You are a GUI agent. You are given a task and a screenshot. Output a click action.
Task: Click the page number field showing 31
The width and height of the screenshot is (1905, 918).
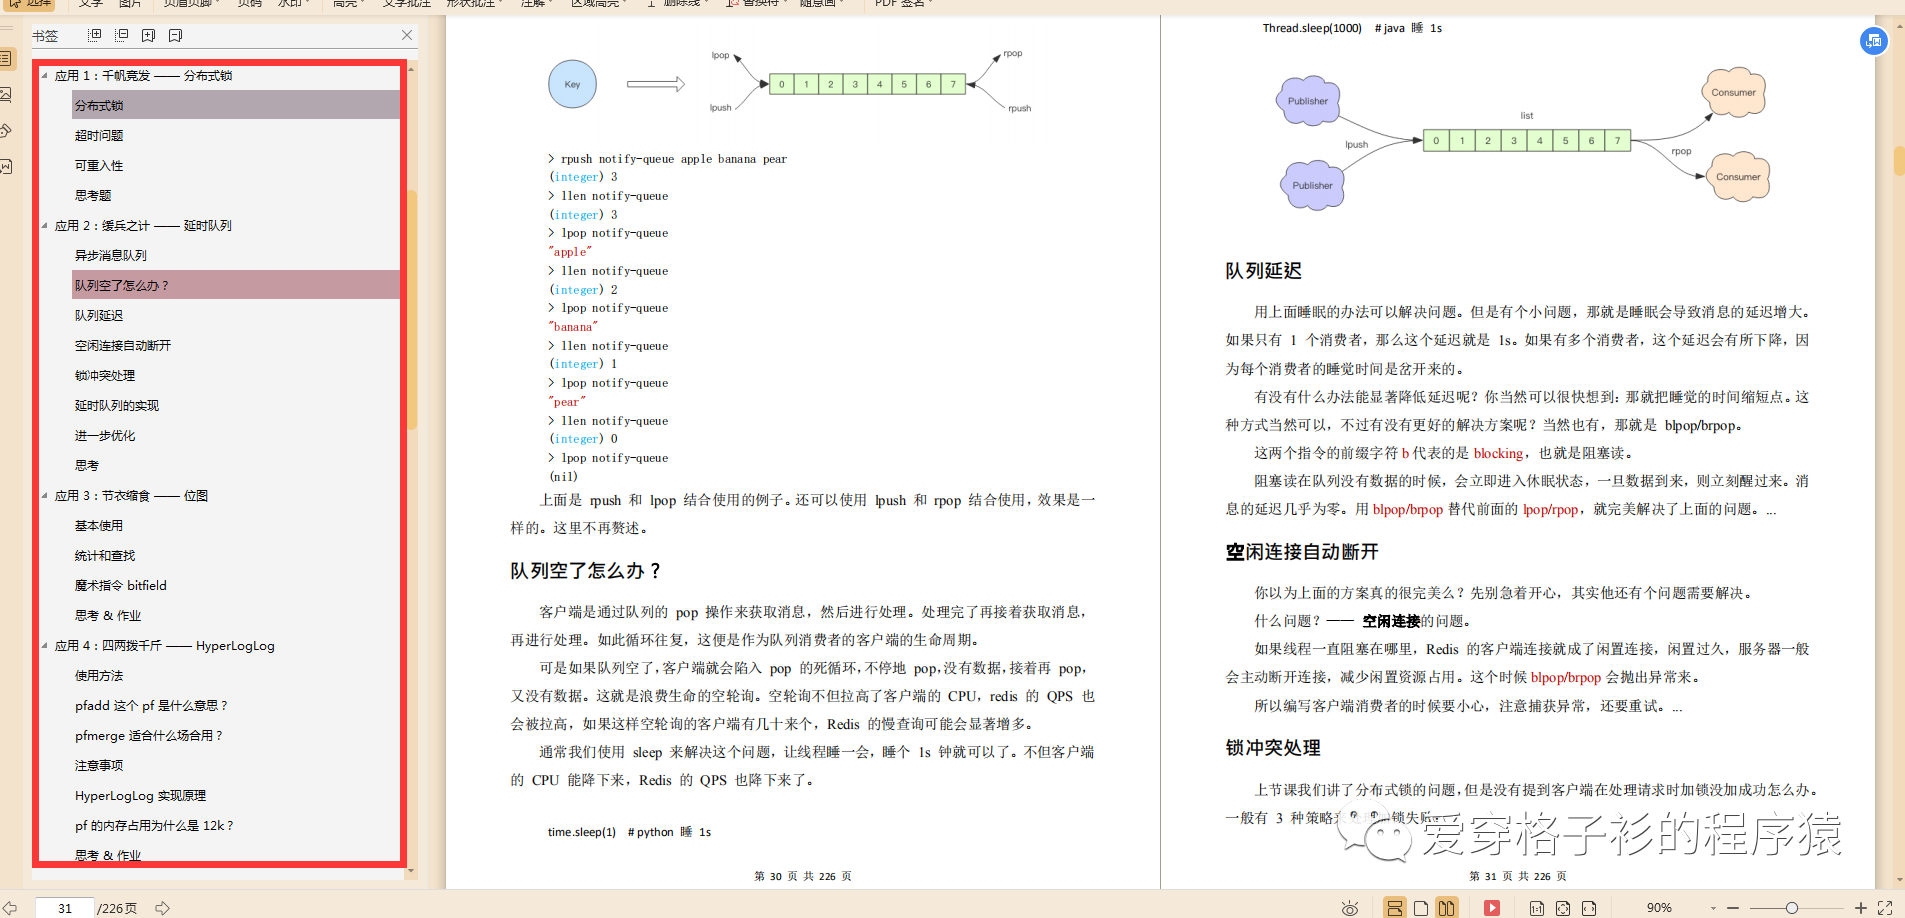(65, 908)
